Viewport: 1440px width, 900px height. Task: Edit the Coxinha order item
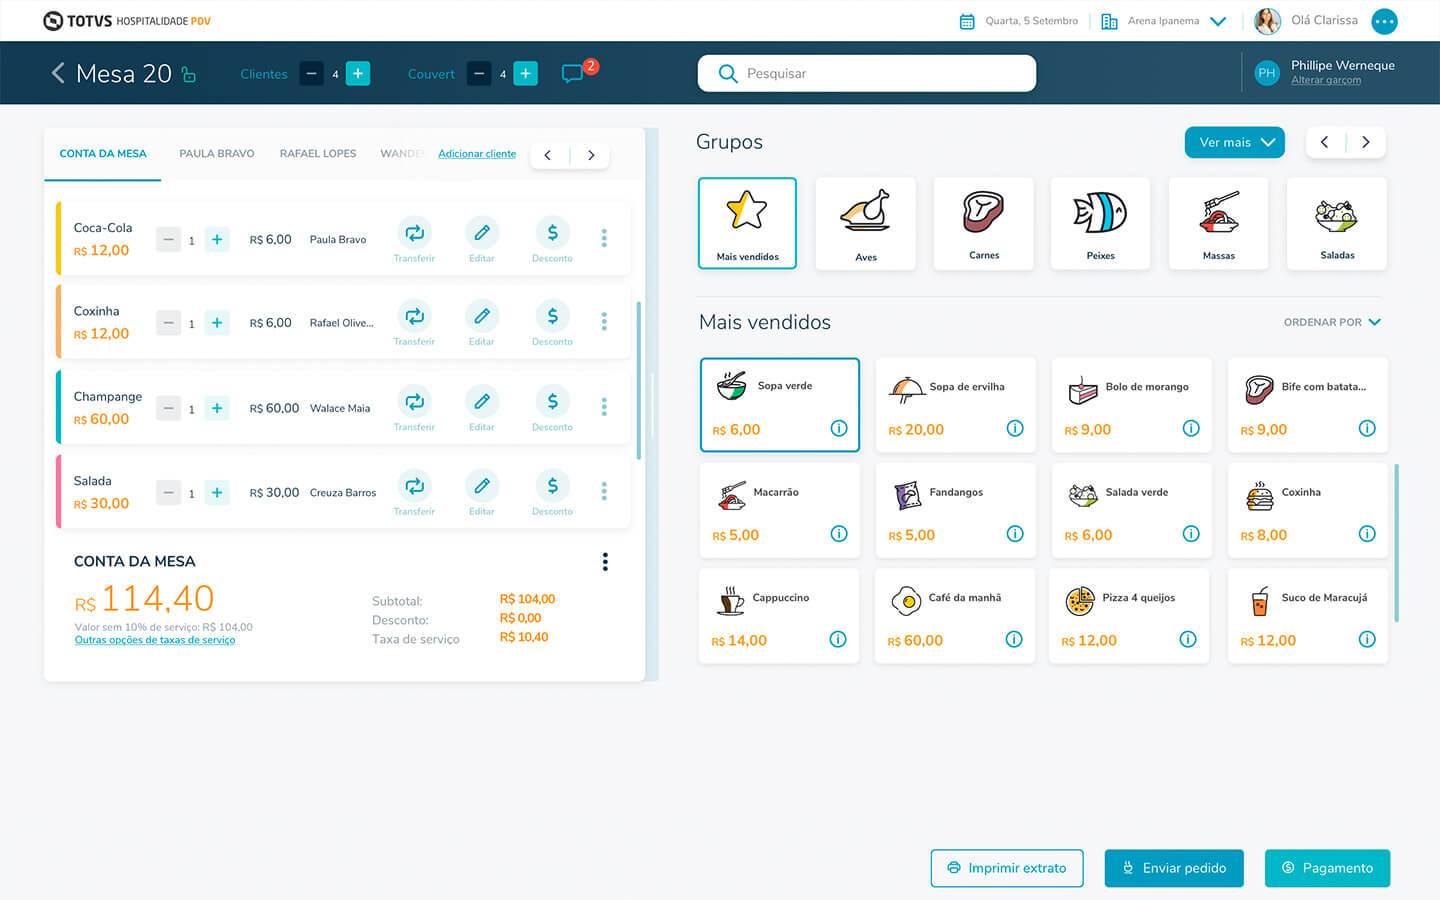coord(481,317)
